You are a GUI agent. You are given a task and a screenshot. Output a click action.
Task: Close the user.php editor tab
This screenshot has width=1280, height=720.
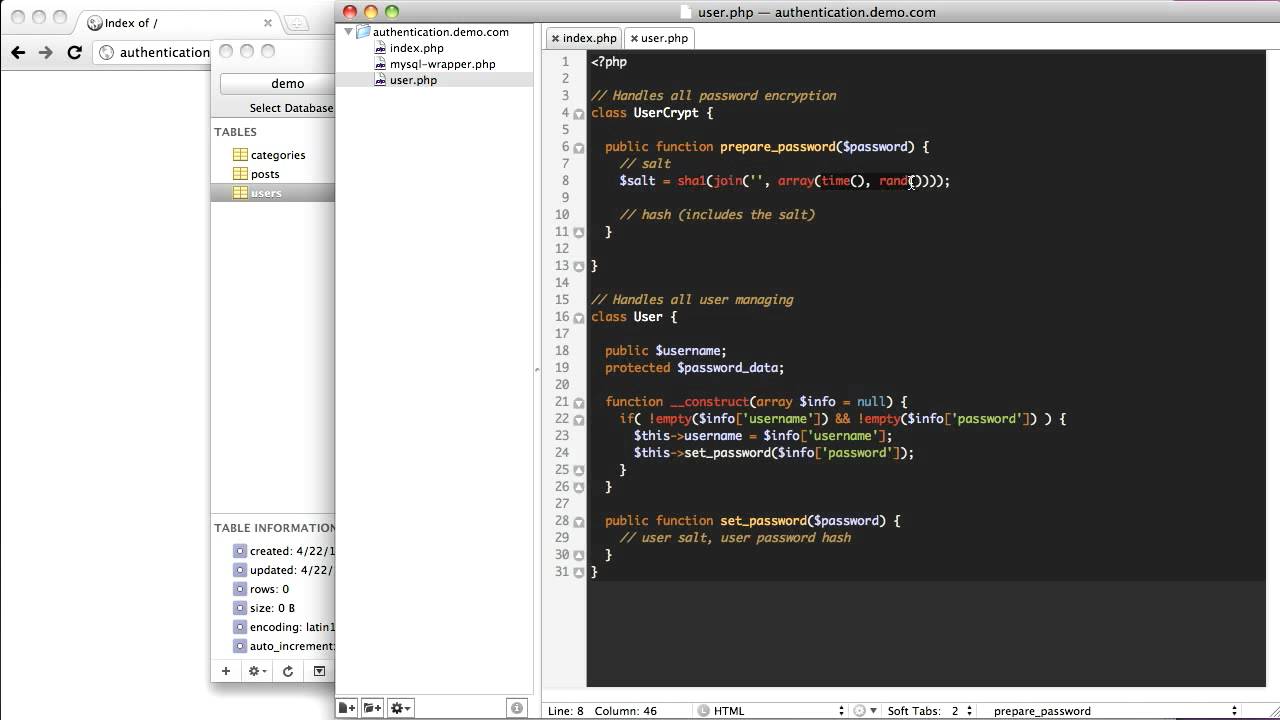click(633, 38)
